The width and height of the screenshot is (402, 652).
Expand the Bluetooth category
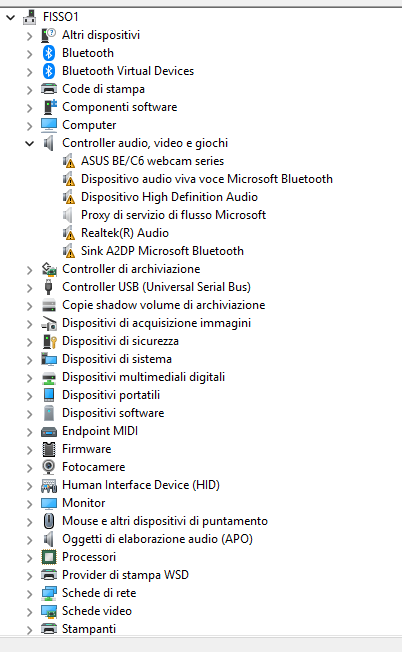pyautogui.click(x=30, y=54)
